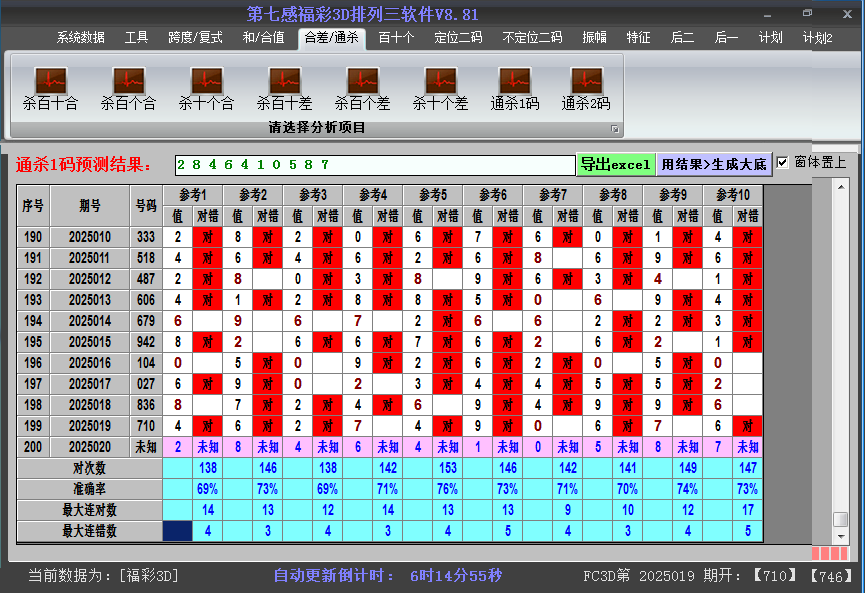Open the 和/合值 tab
Screen dimensions: 865x593
[x=264, y=38]
